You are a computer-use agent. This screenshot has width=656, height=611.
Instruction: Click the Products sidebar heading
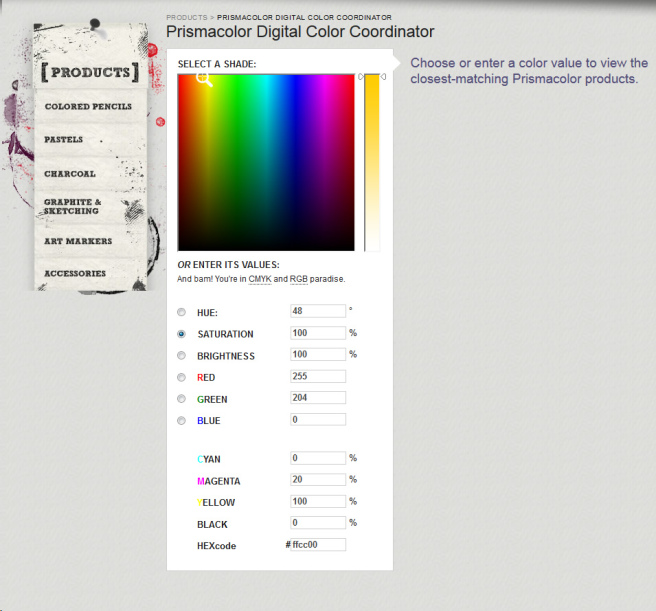[90, 72]
